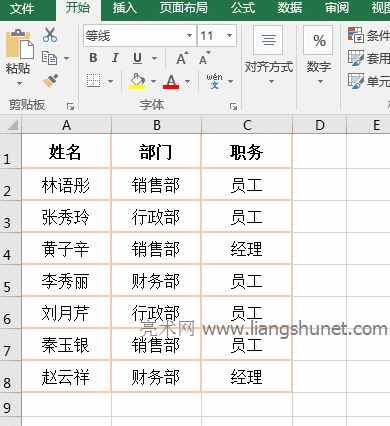
Task: Toggle Bold formatting
Action: [93, 58]
